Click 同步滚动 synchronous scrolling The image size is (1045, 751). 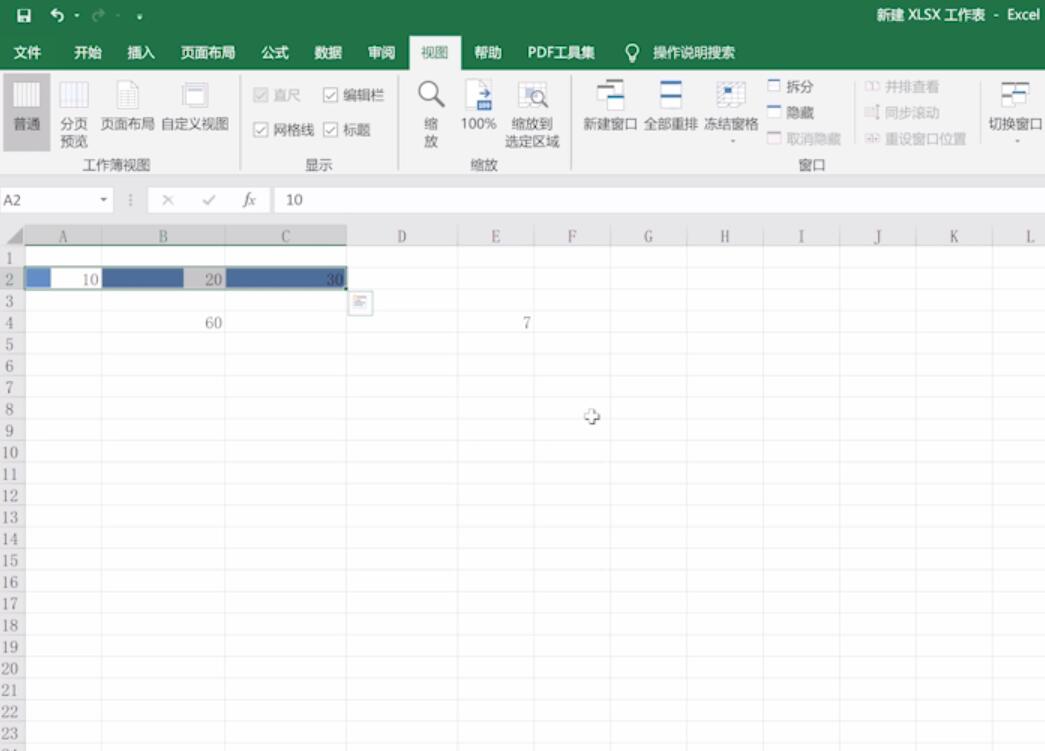coord(902,113)
